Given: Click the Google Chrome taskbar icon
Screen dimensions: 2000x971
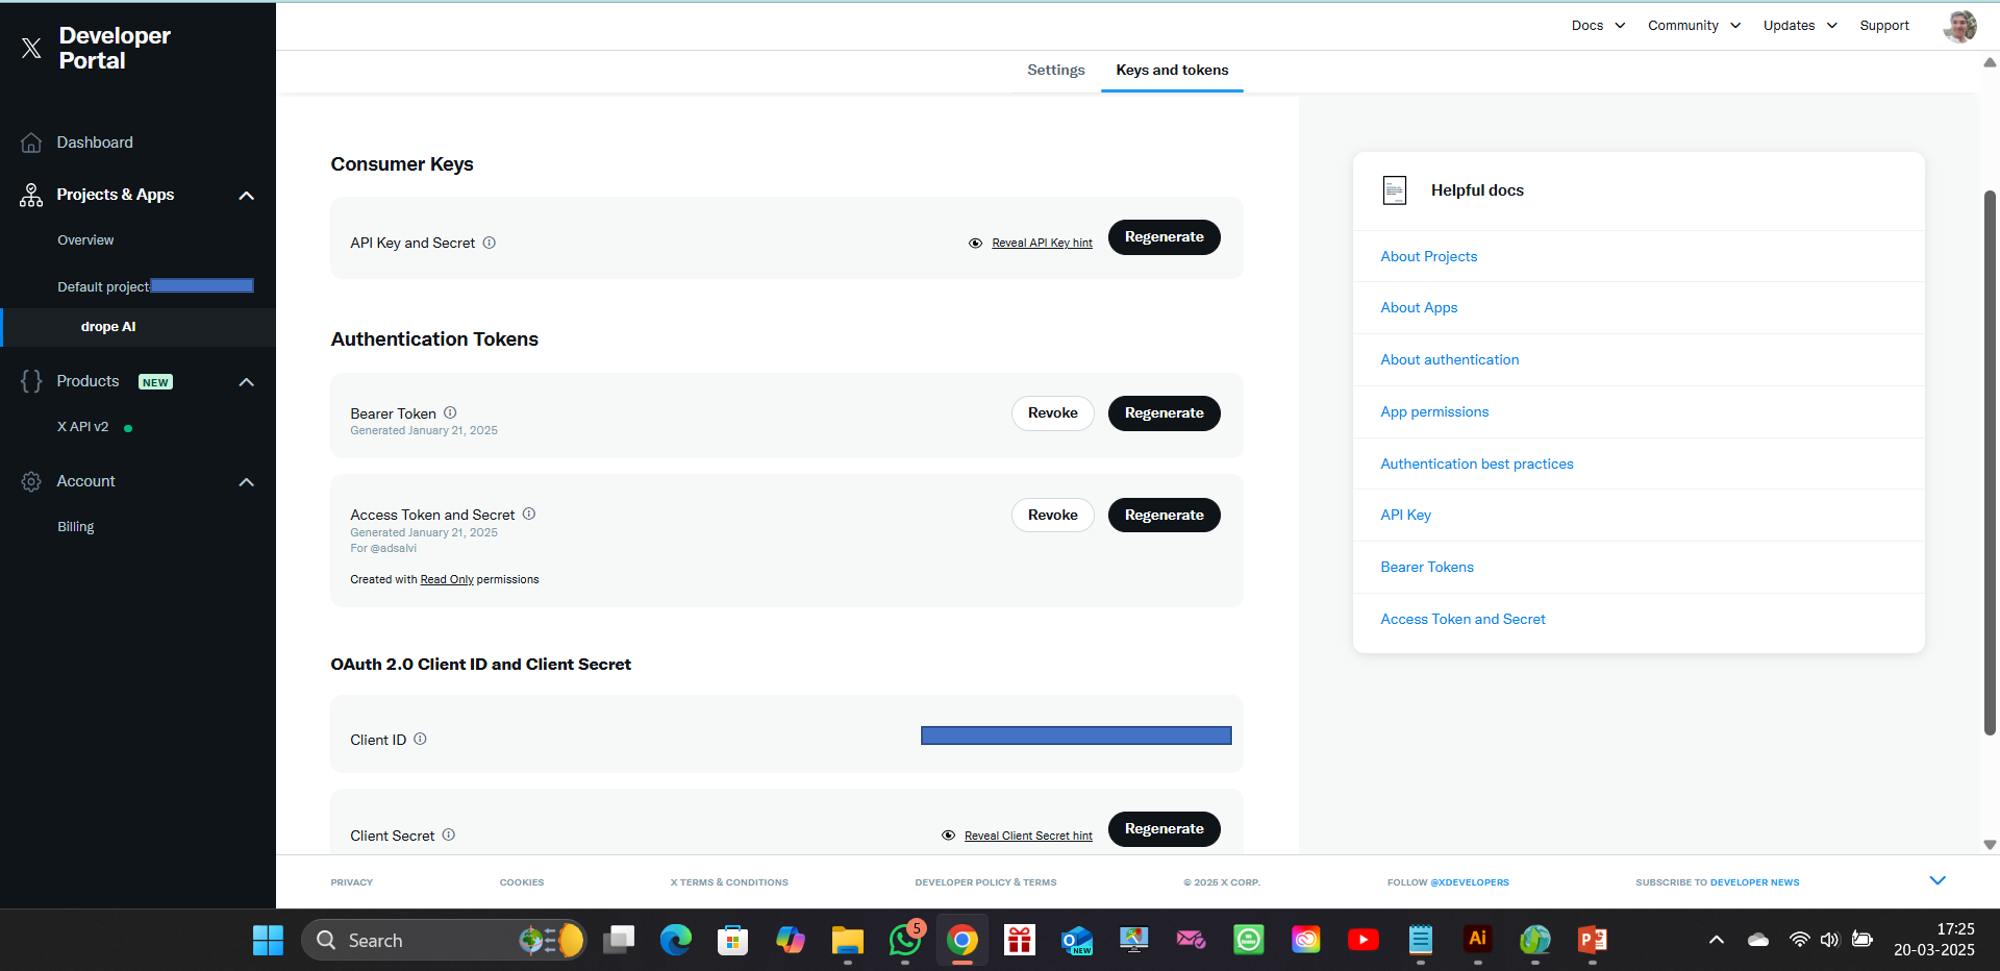Looking at the screenshot, I should (962, 940).
